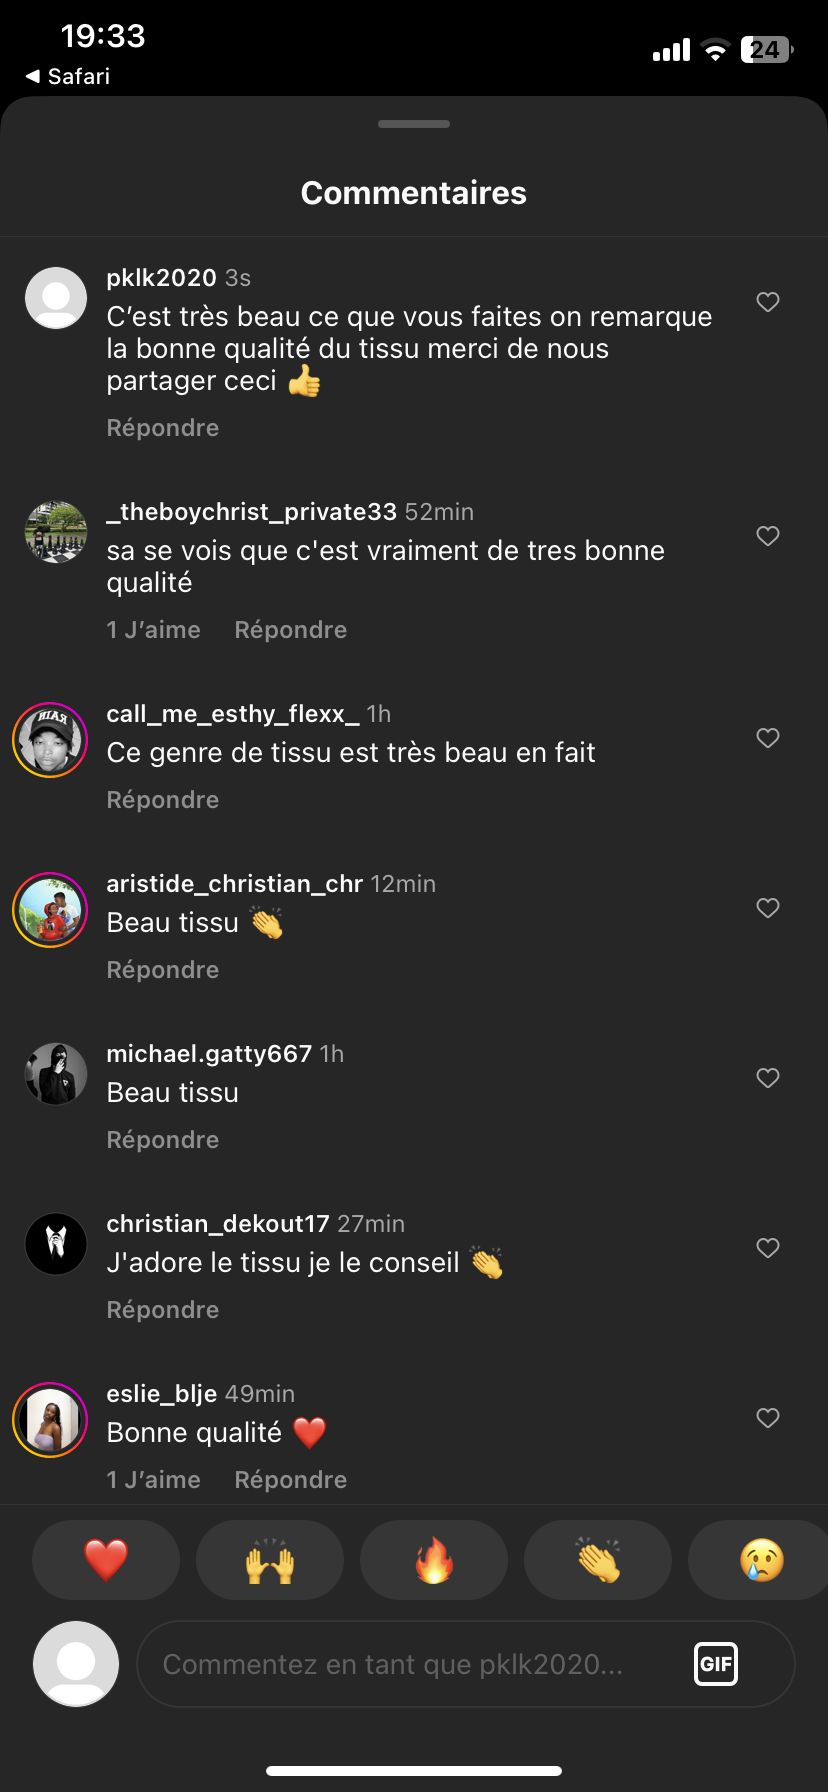Viewport: 828px width, 1792px height.
Task: Insert the crying face quick emoji
Action: tap(761, 1560)
